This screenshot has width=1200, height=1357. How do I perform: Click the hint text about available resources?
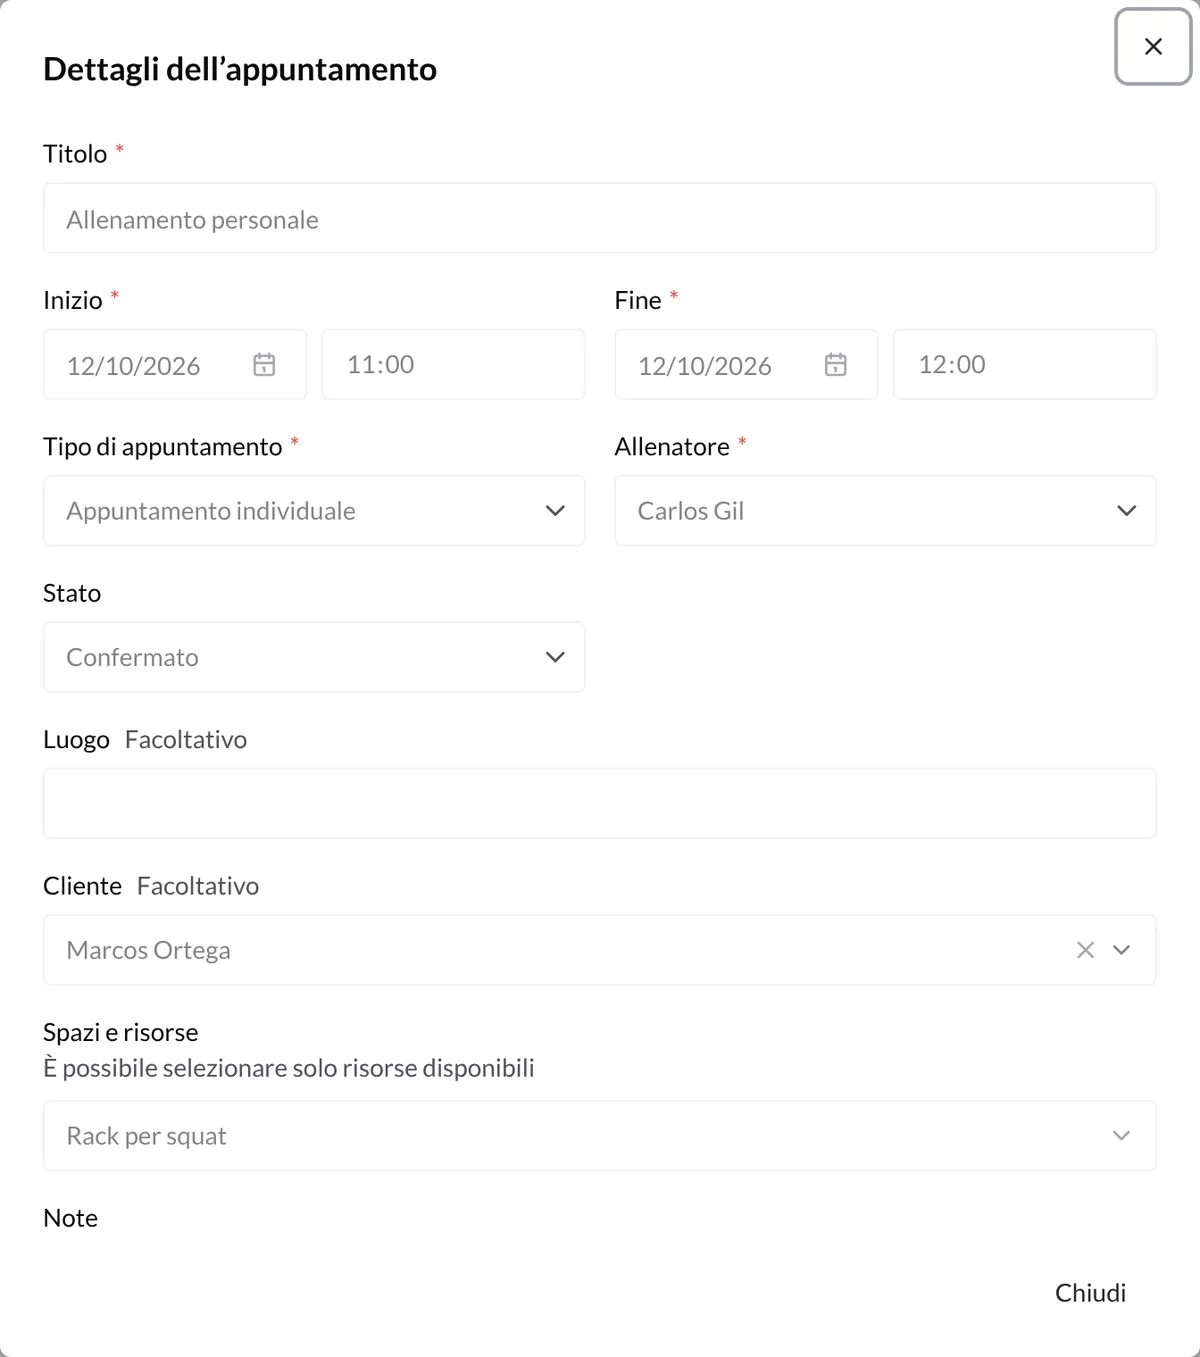(x=289, y=1068)
